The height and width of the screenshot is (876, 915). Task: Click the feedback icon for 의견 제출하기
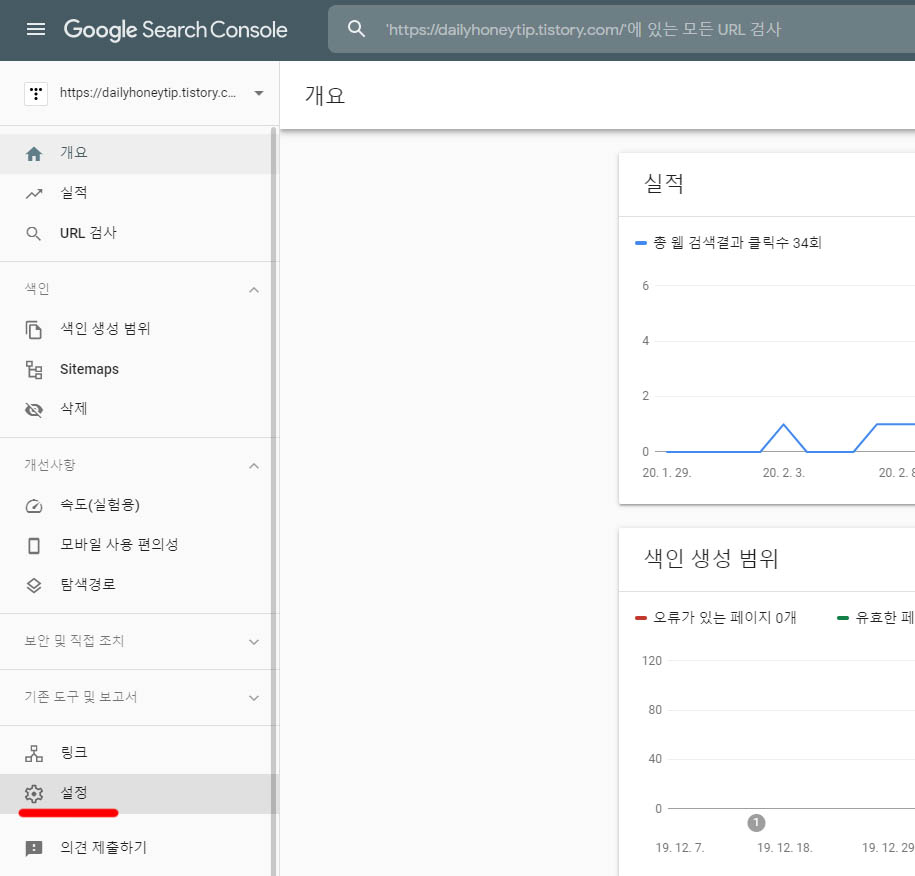34,848
